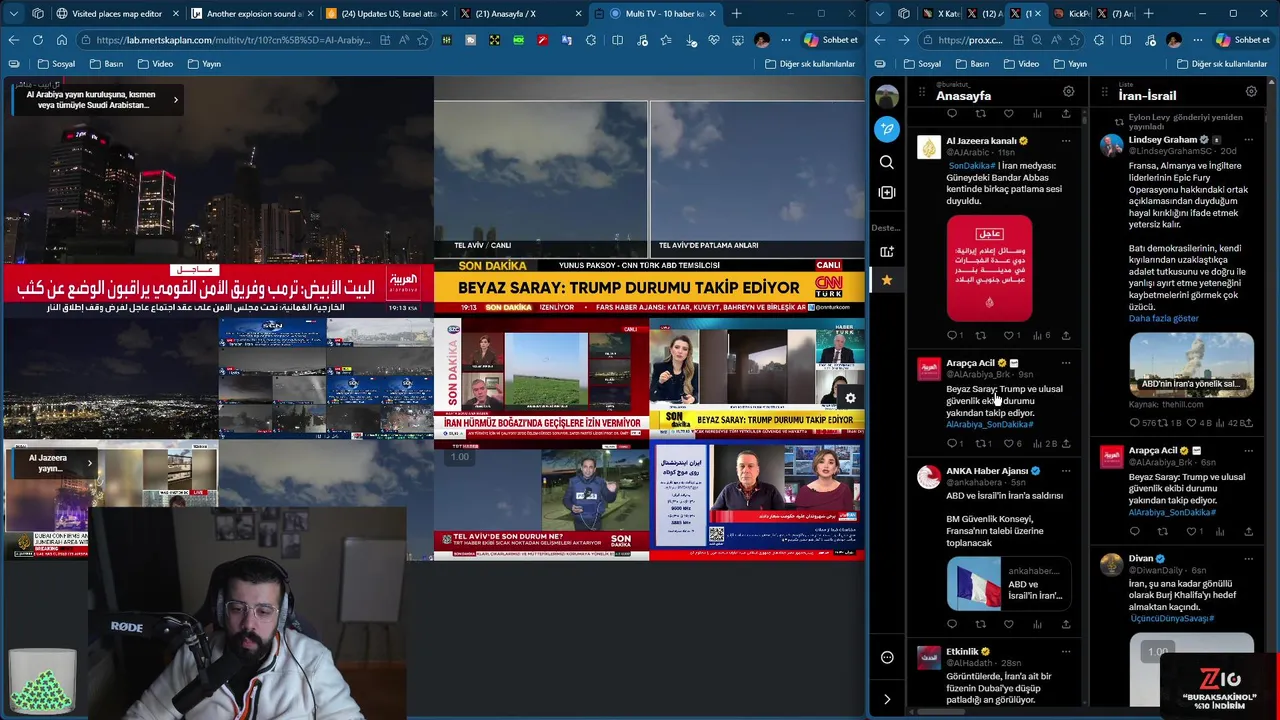Image resolution: width=1280 pixels, height=720 pixels.
Task: Open the ankahaber link card with flag
Action: 1009,583
